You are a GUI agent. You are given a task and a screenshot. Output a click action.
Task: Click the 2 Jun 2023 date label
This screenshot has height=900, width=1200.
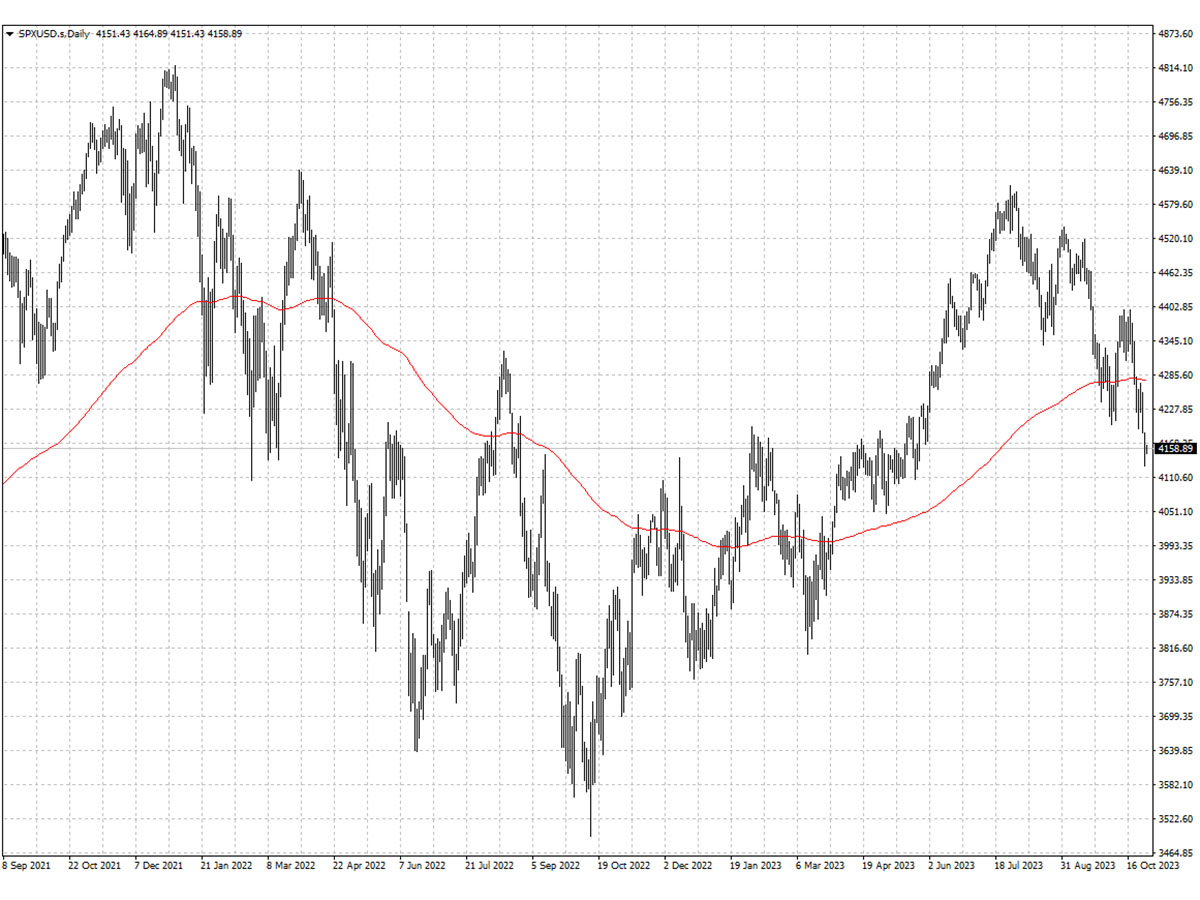point(952,864)
